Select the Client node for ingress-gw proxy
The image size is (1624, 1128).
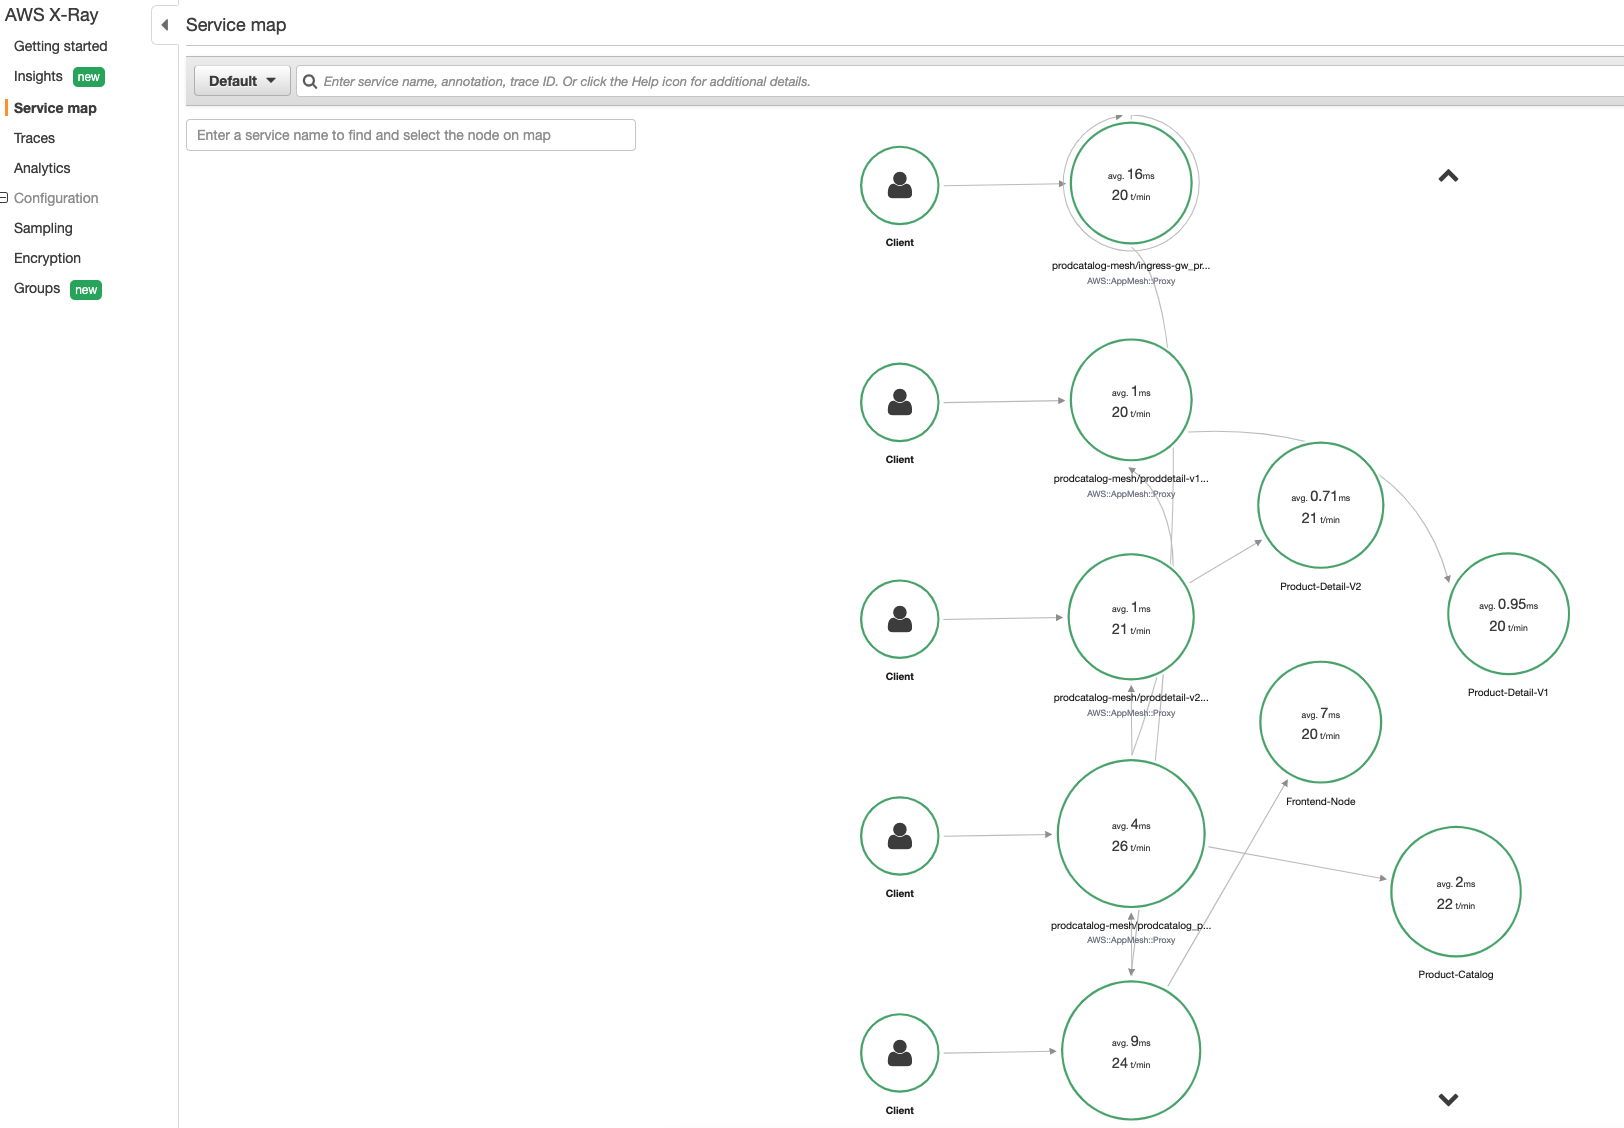[900, 185]
